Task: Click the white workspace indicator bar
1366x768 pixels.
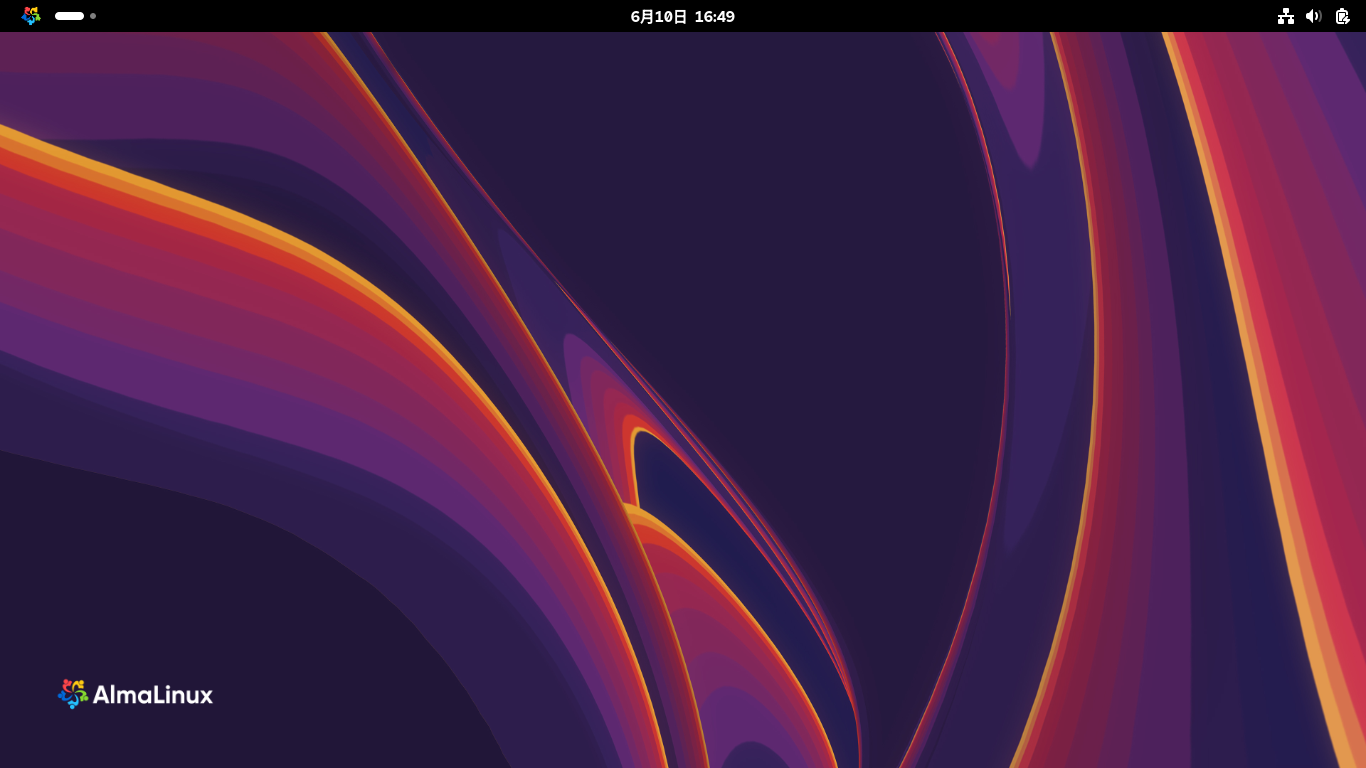Action: point(69,16)
